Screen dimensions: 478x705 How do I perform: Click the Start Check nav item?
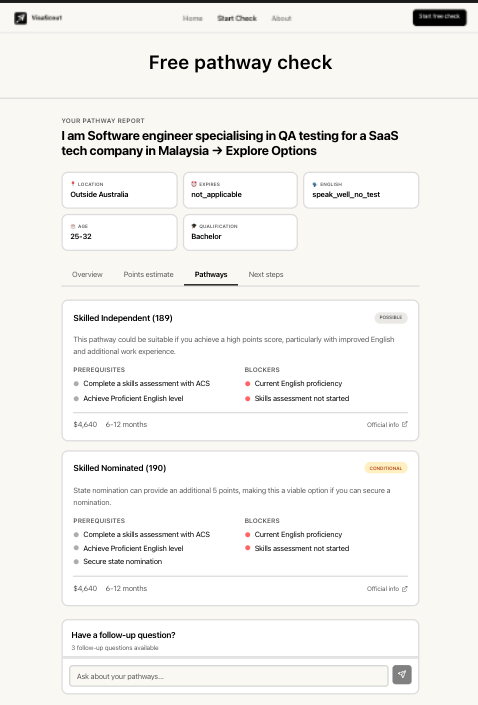click(237, 18)
